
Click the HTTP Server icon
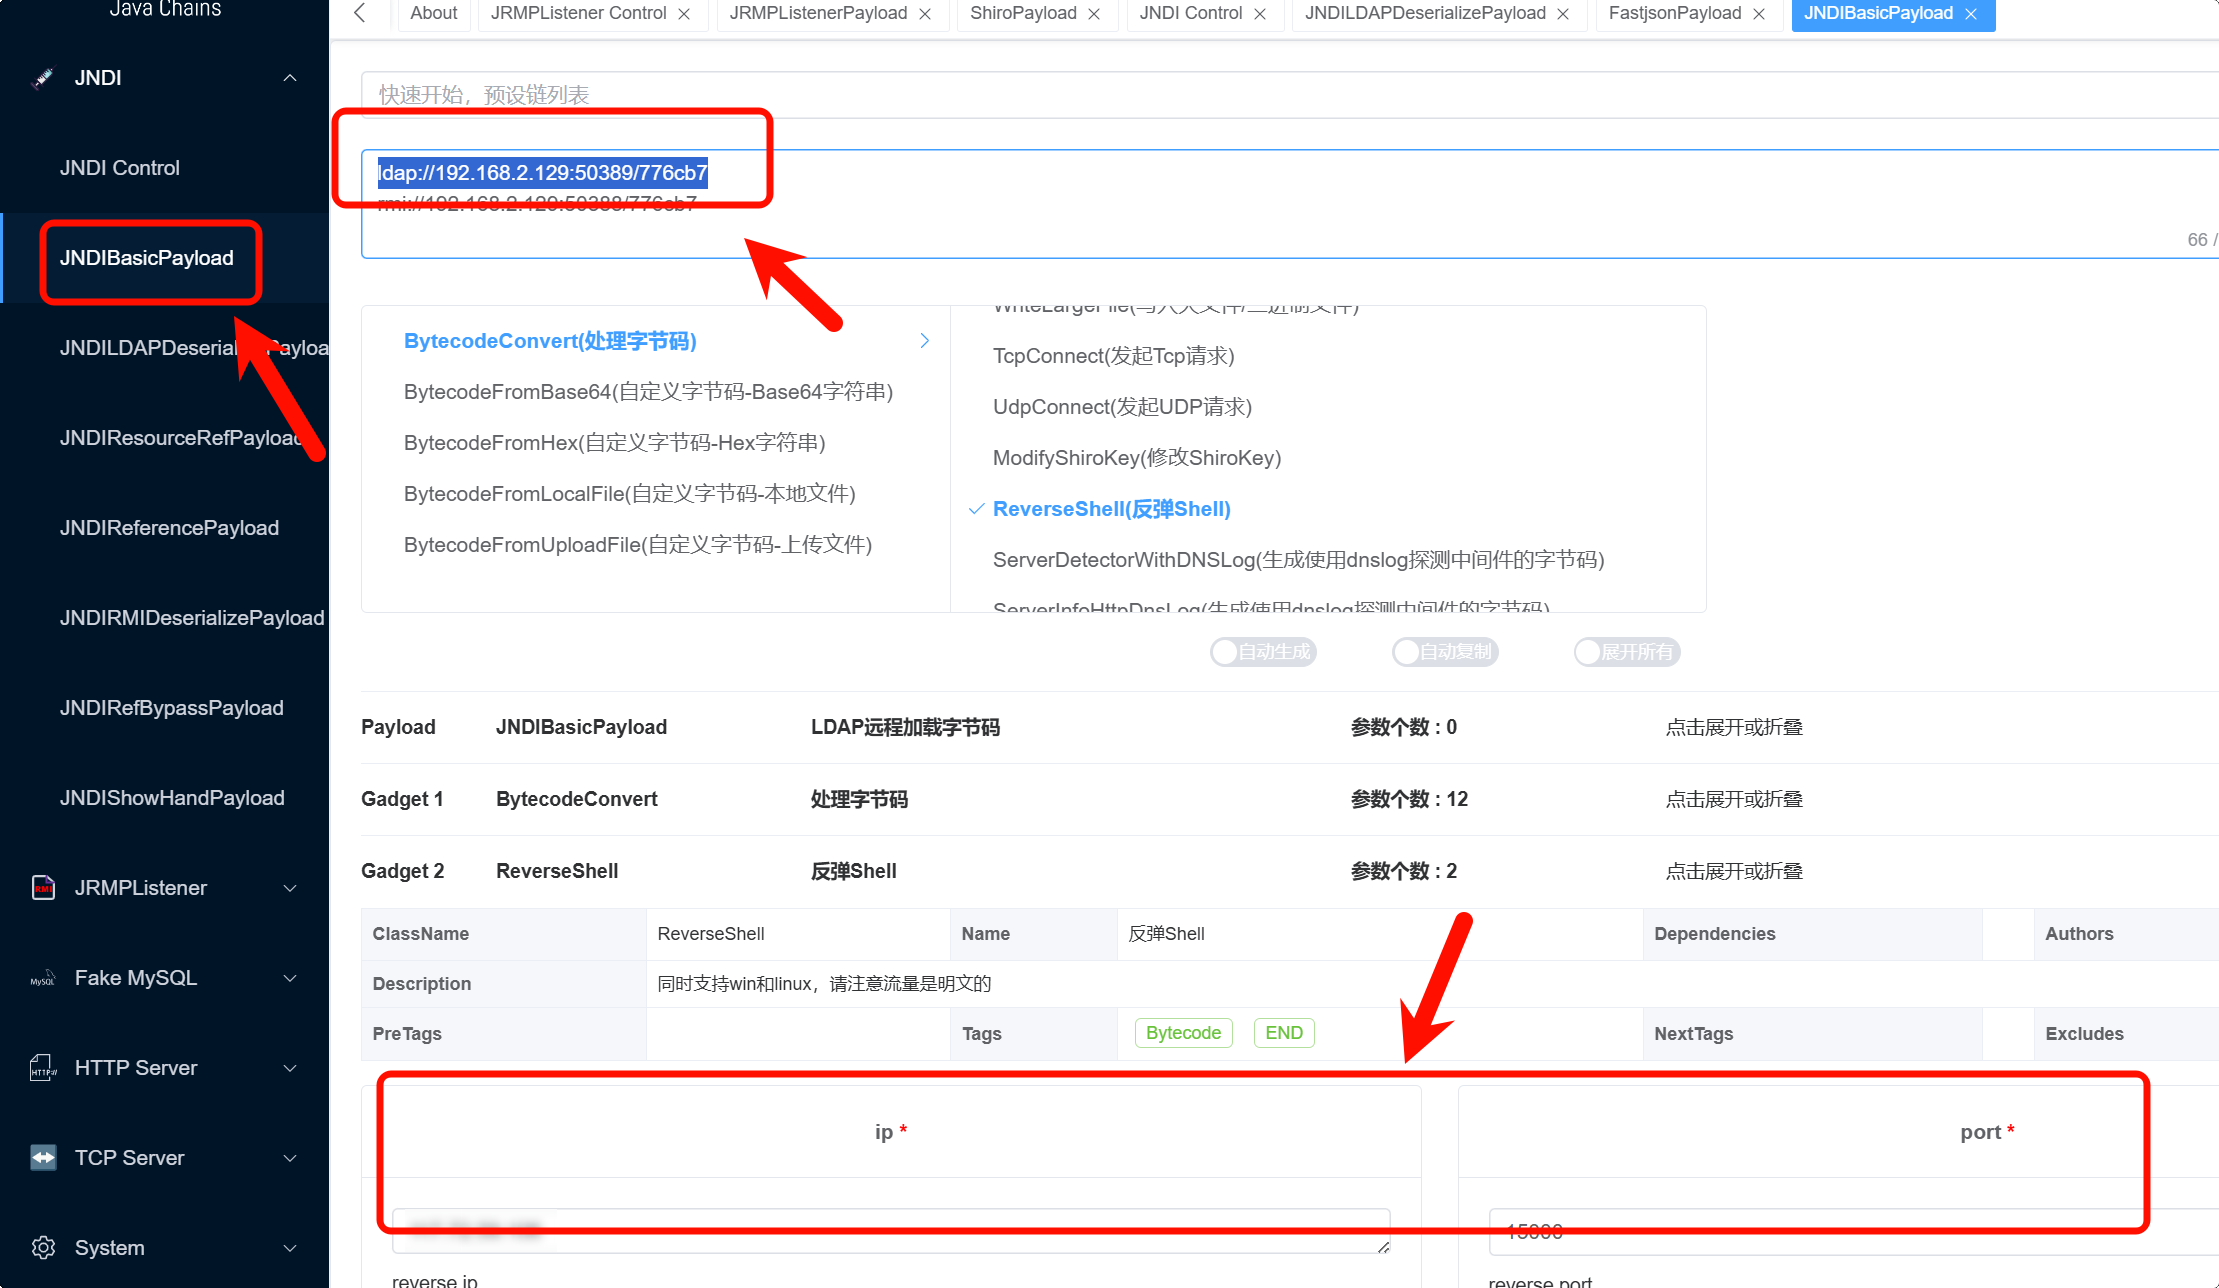pos(43,1068)
